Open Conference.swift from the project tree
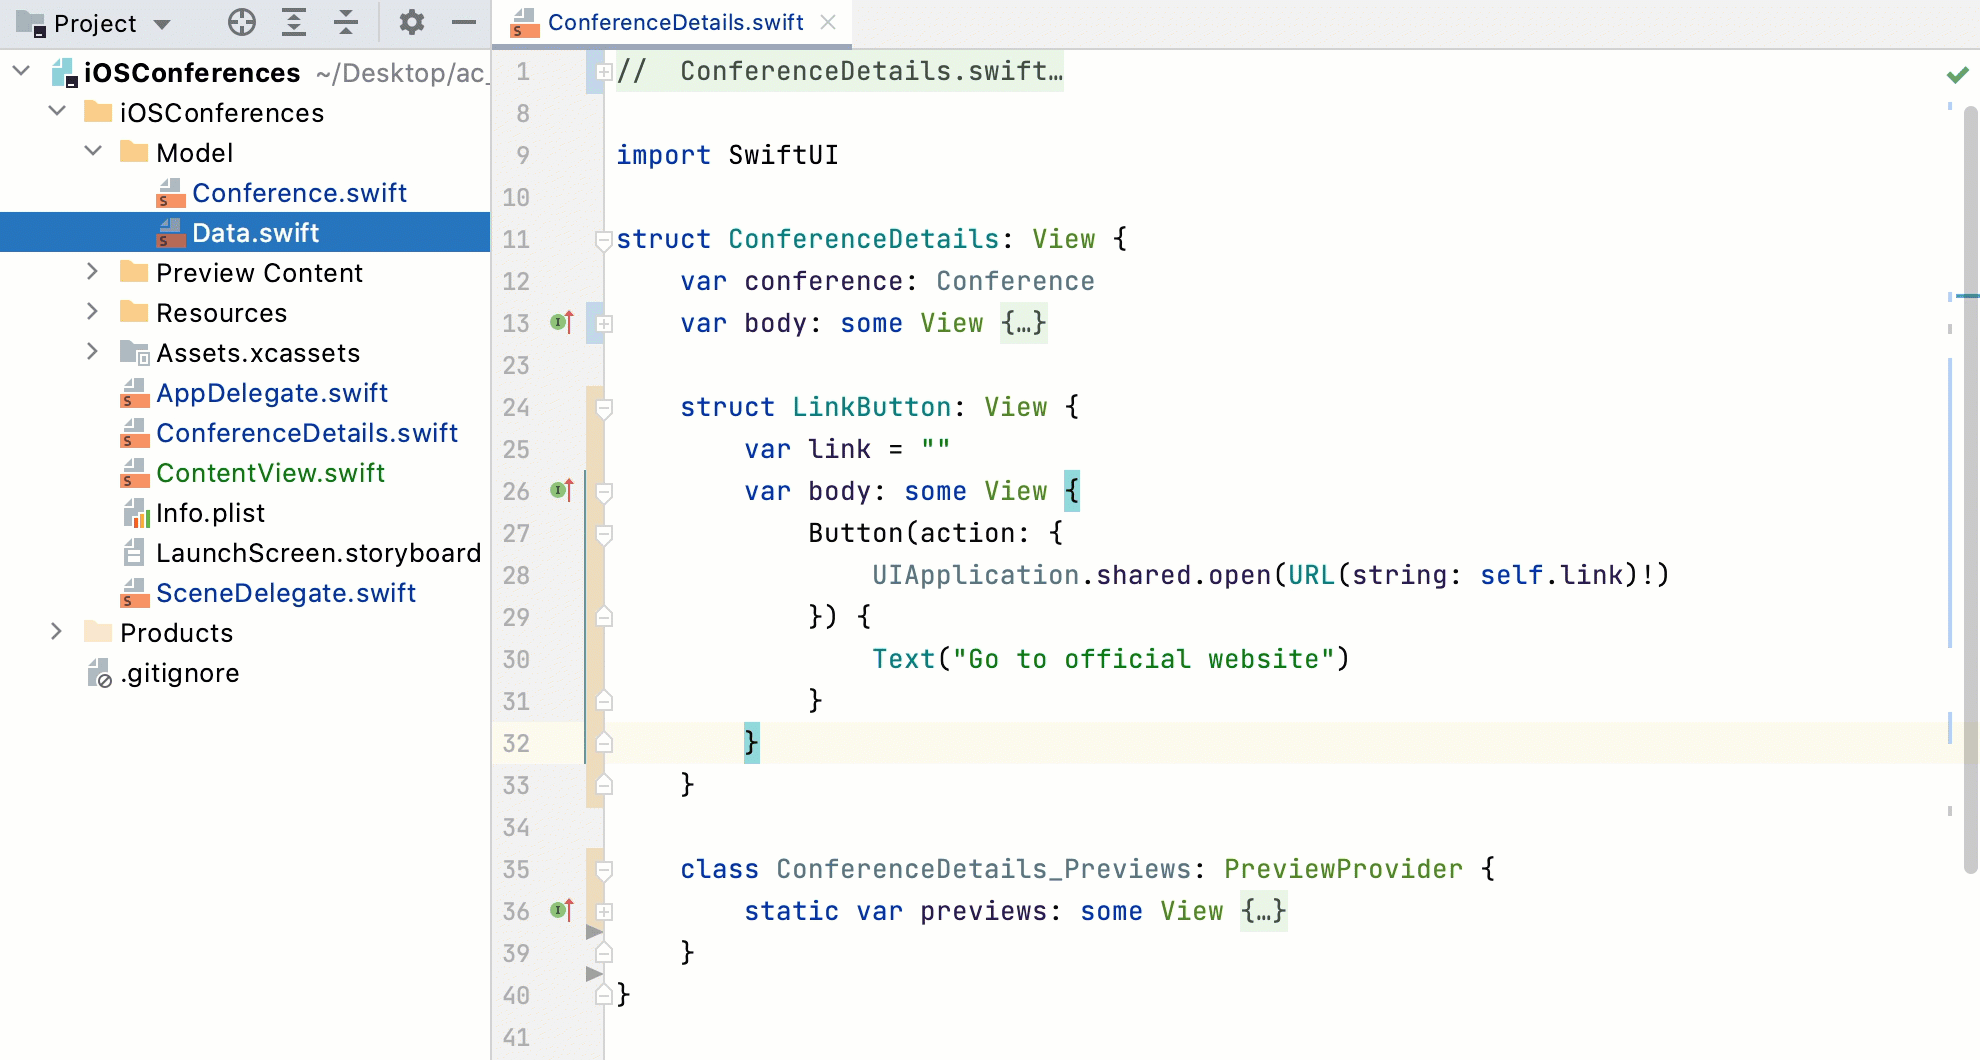The width and height of the screenshot is (1980, 1060). [x=302, y=192]
